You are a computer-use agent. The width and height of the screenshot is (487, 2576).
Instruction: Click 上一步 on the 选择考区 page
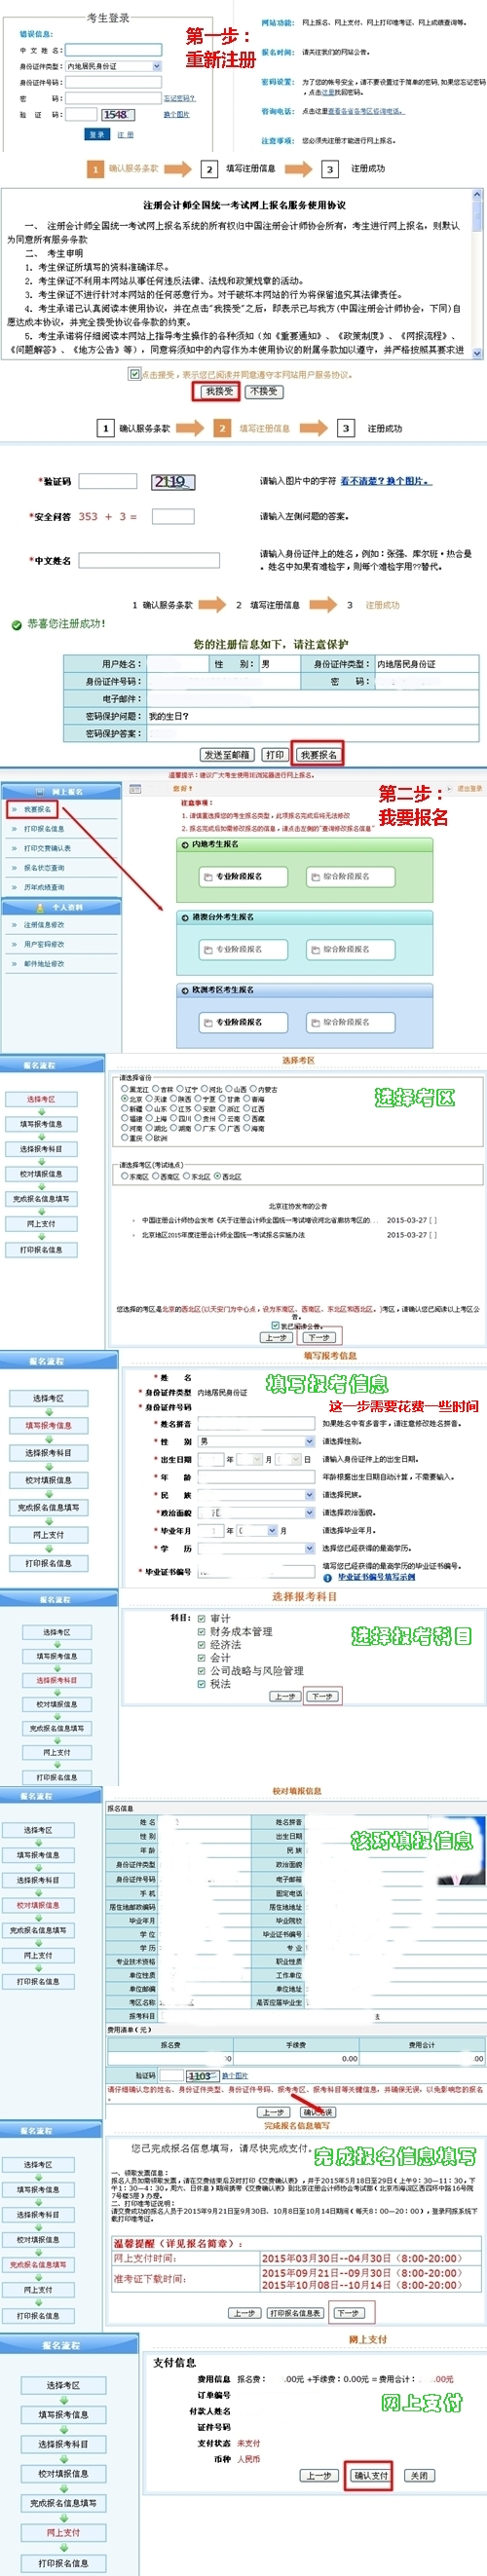[277, 1337]
